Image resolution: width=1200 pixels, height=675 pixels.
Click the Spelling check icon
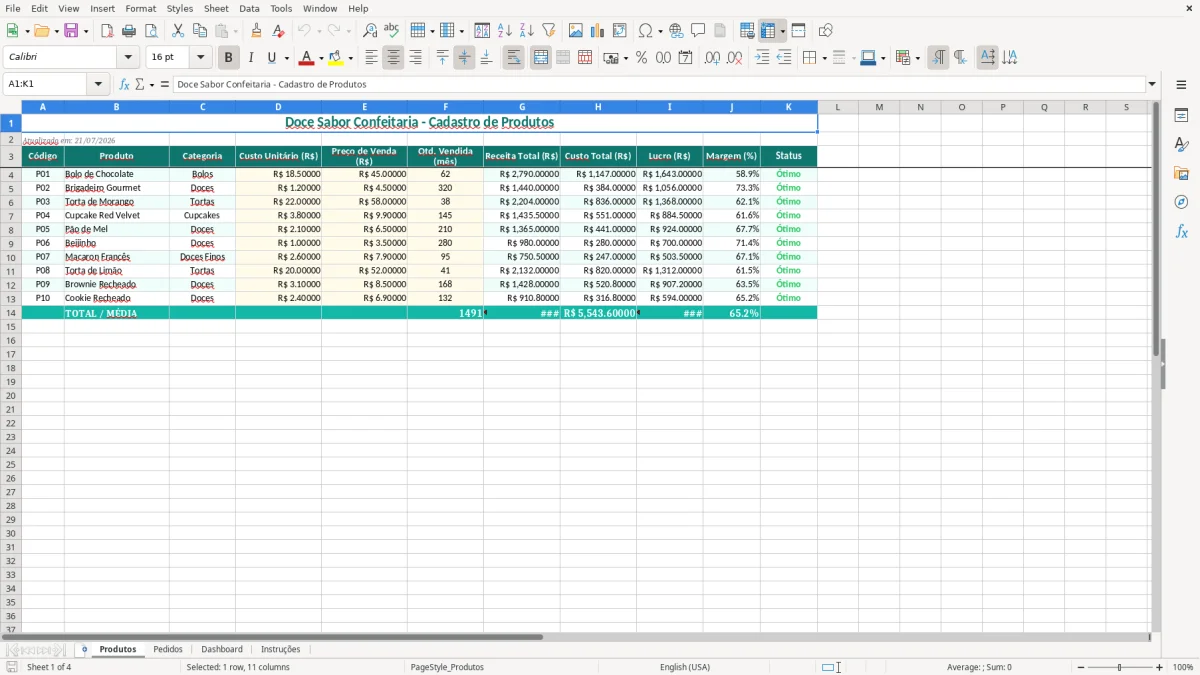392,31
